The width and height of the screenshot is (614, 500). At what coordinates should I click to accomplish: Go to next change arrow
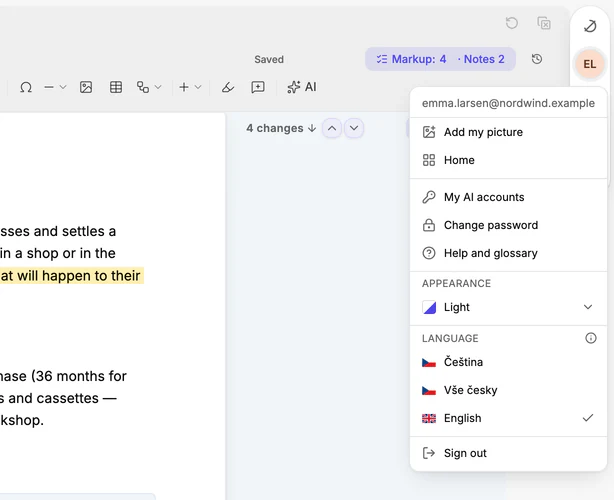click(x=354, y=128)
